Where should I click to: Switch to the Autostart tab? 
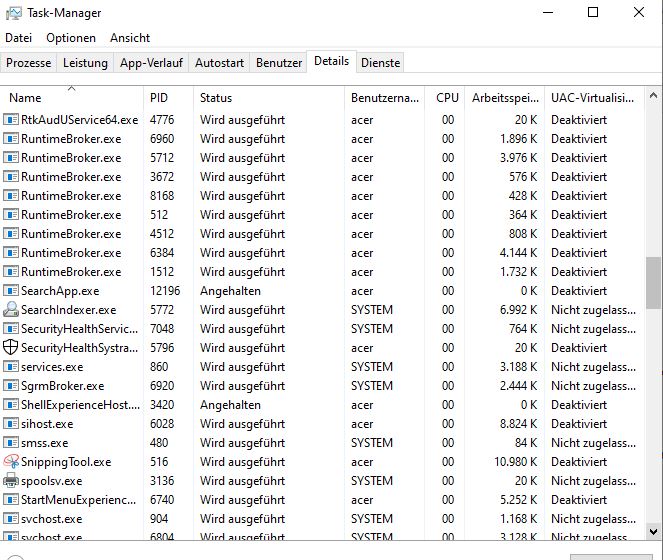tap(219, 63)
